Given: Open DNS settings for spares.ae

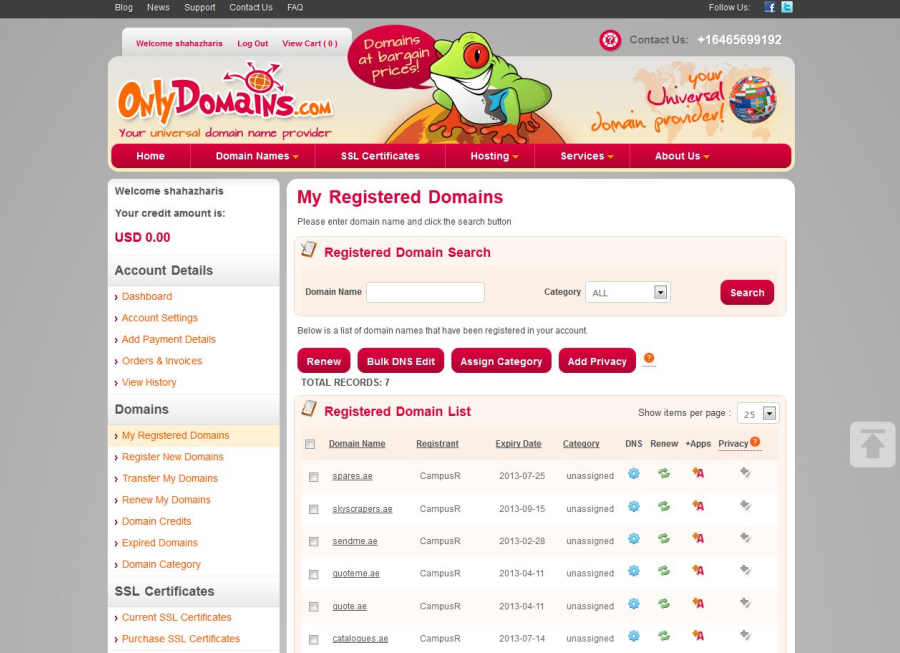Looking at the screenshot, I should click(x=634, y=473).
